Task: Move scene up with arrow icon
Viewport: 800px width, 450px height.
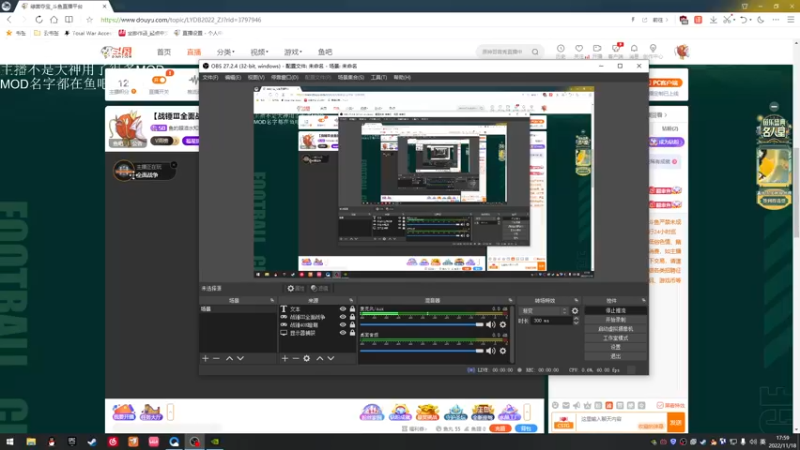Action: 229,359
